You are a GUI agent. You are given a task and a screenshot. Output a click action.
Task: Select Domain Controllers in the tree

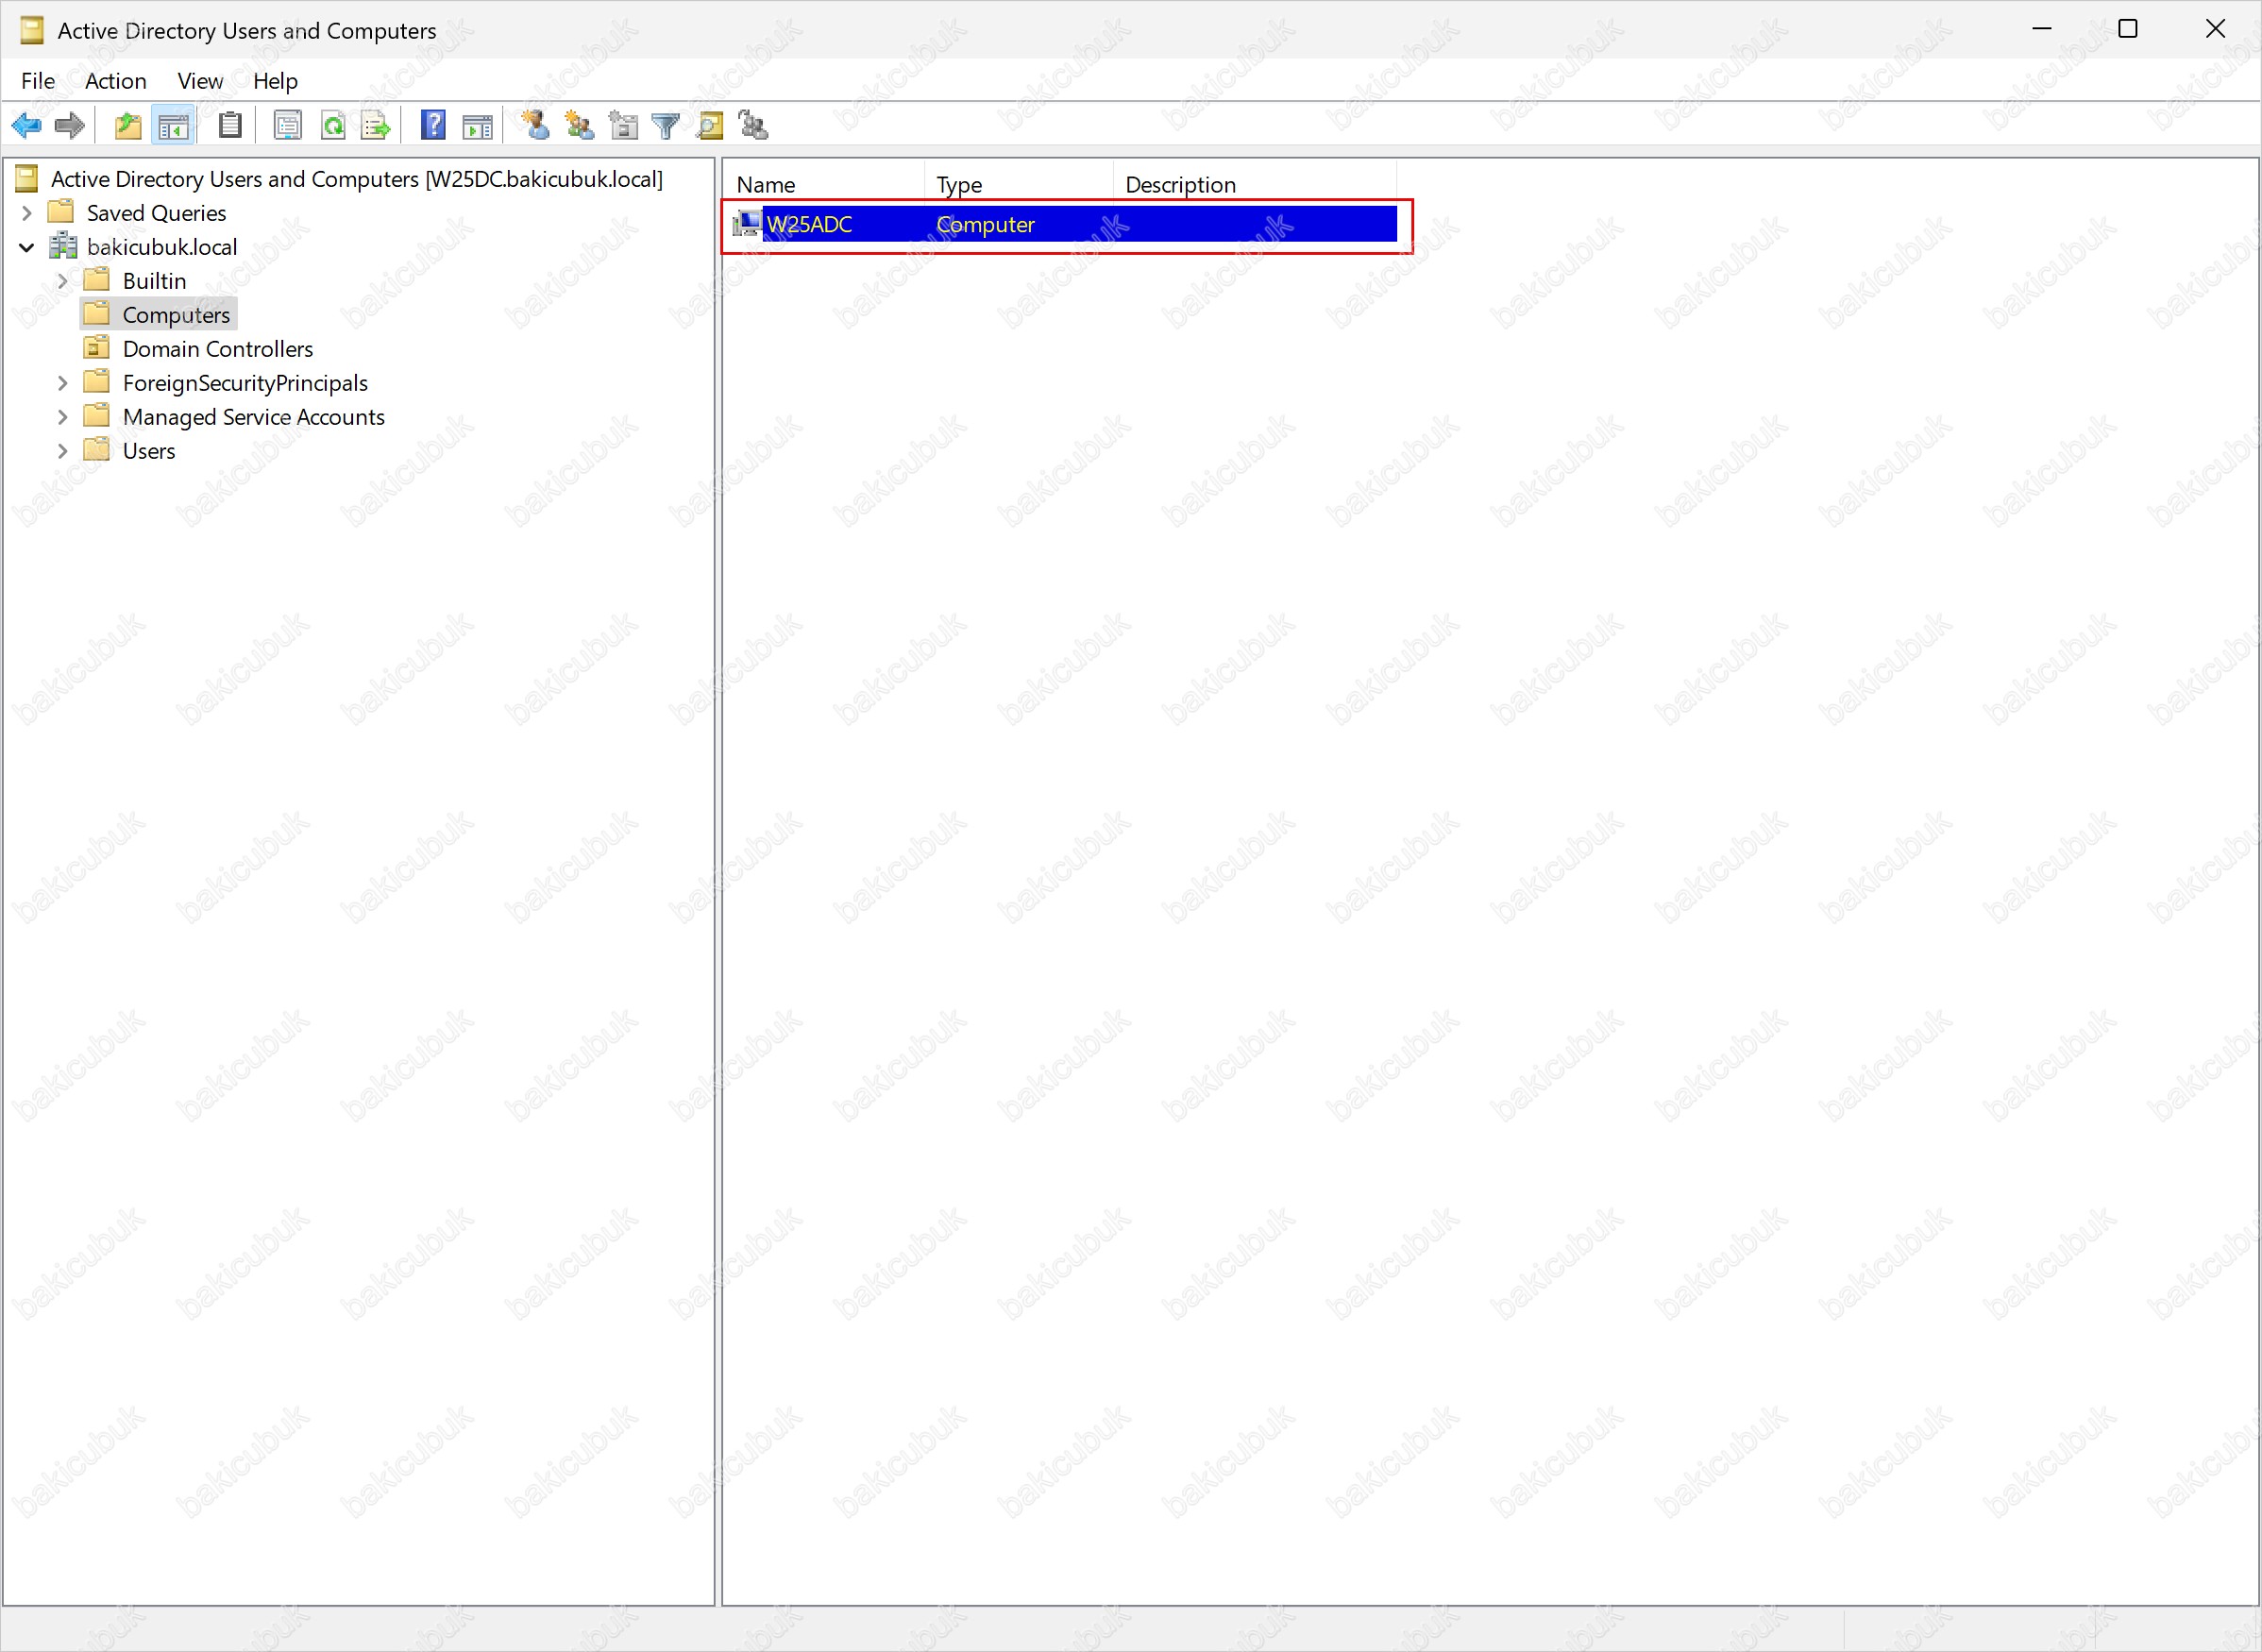pos(217,348)
